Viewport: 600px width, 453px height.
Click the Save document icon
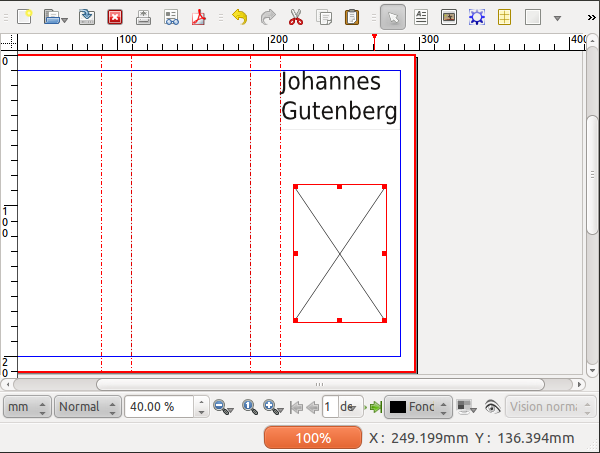(x=87, y=17)
